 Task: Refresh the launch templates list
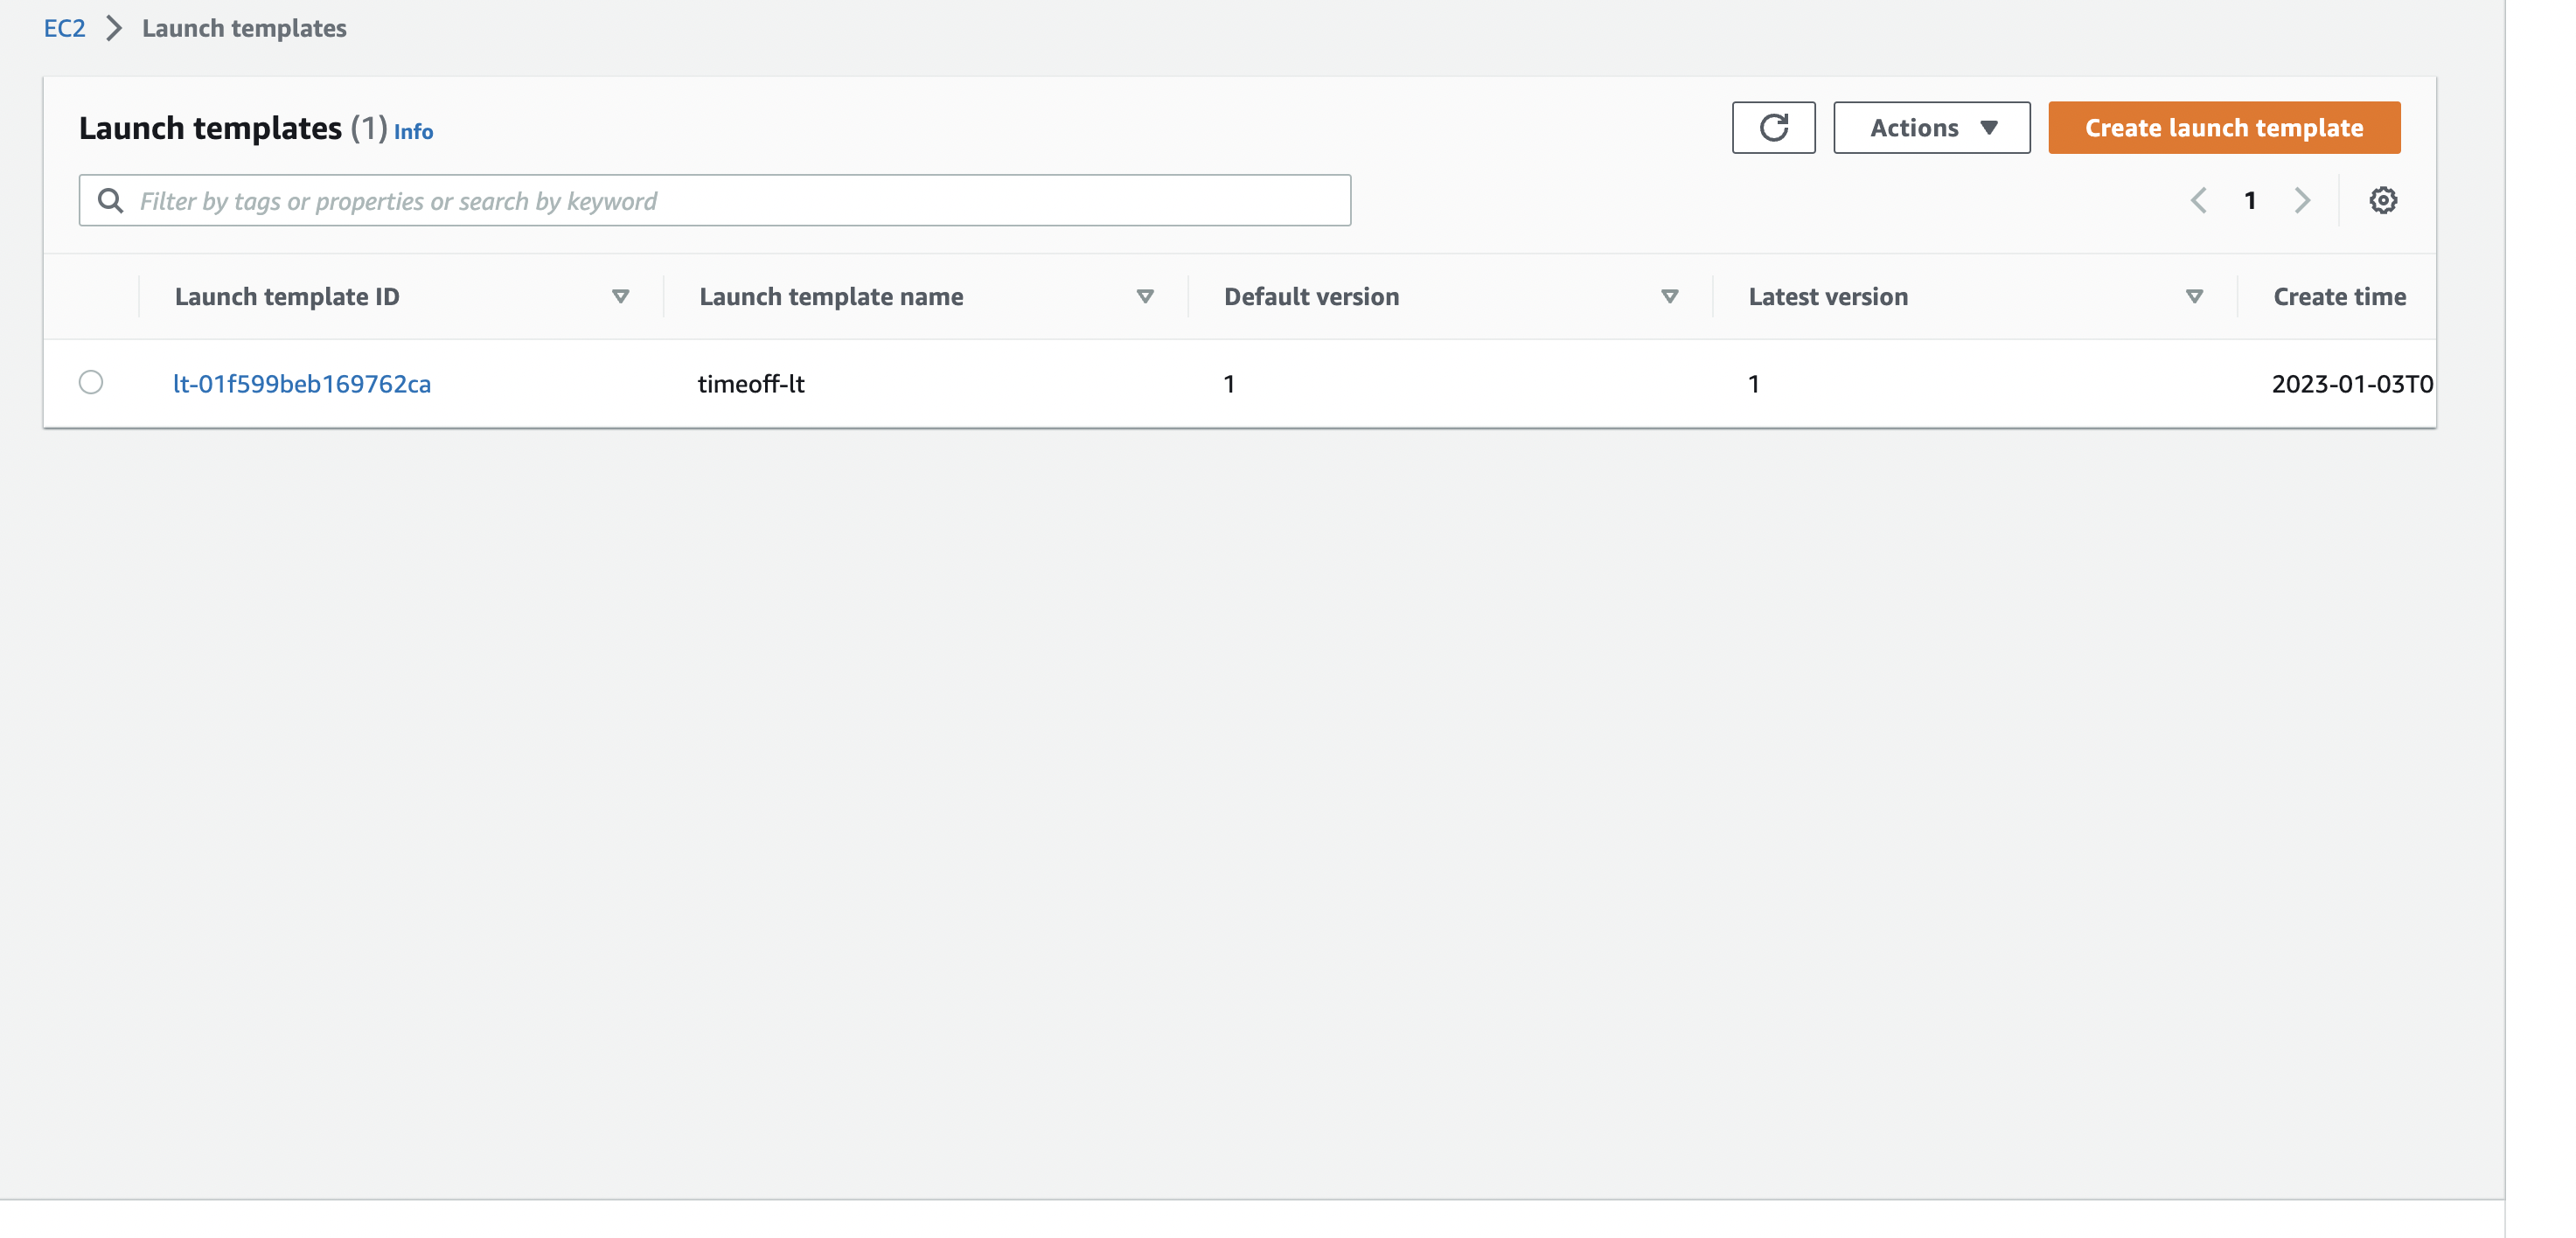coord(1775,127)
